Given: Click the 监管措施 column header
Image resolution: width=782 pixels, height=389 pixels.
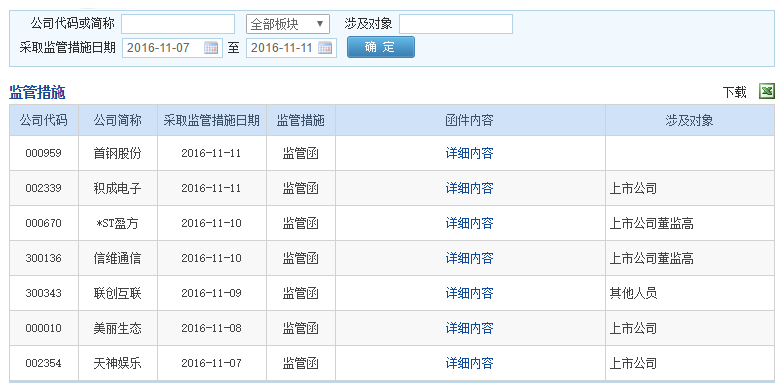Looking at the screenshot, I should coord(301,120).
